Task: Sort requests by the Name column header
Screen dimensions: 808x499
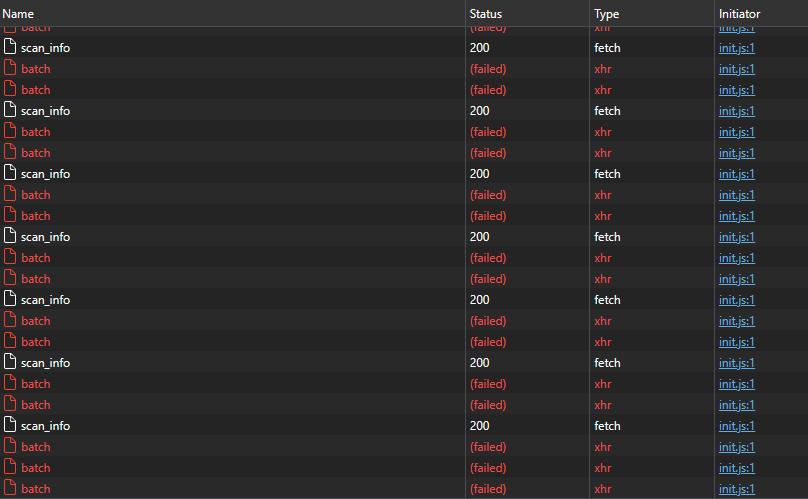Action: [x=18, y=14]
